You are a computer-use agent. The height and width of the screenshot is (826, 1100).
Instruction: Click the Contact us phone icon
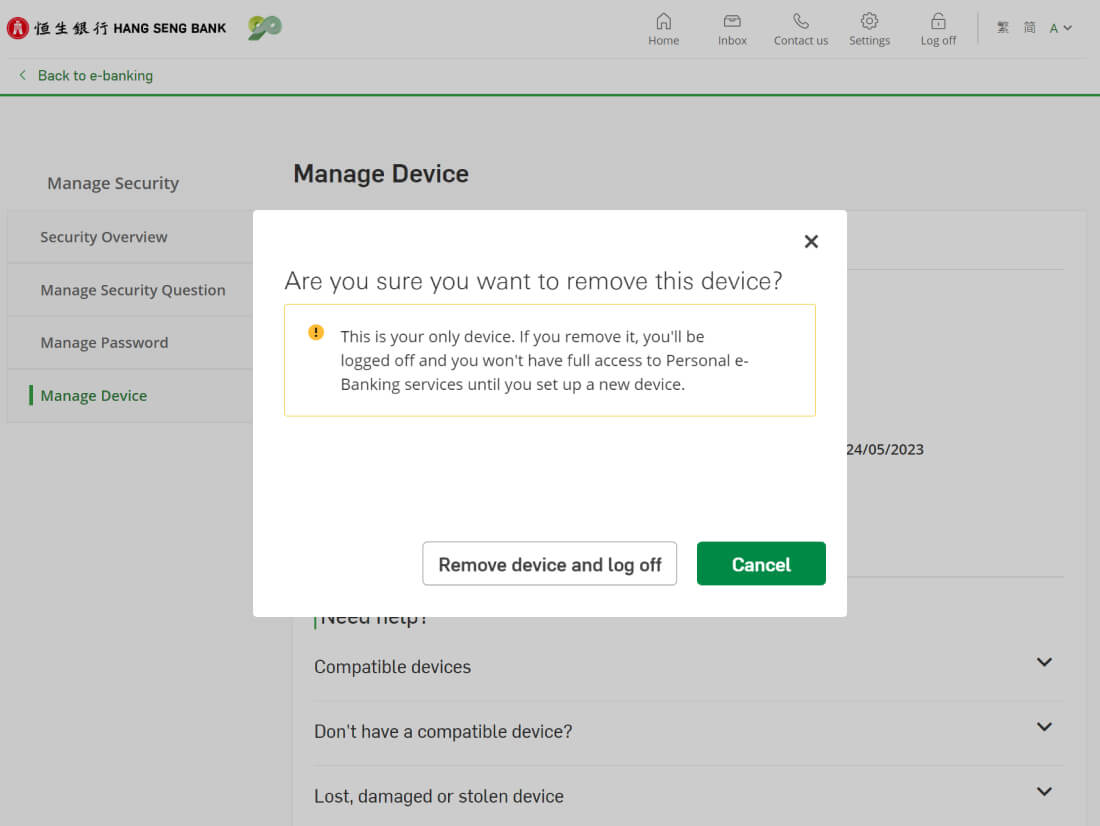click(800, 22)
